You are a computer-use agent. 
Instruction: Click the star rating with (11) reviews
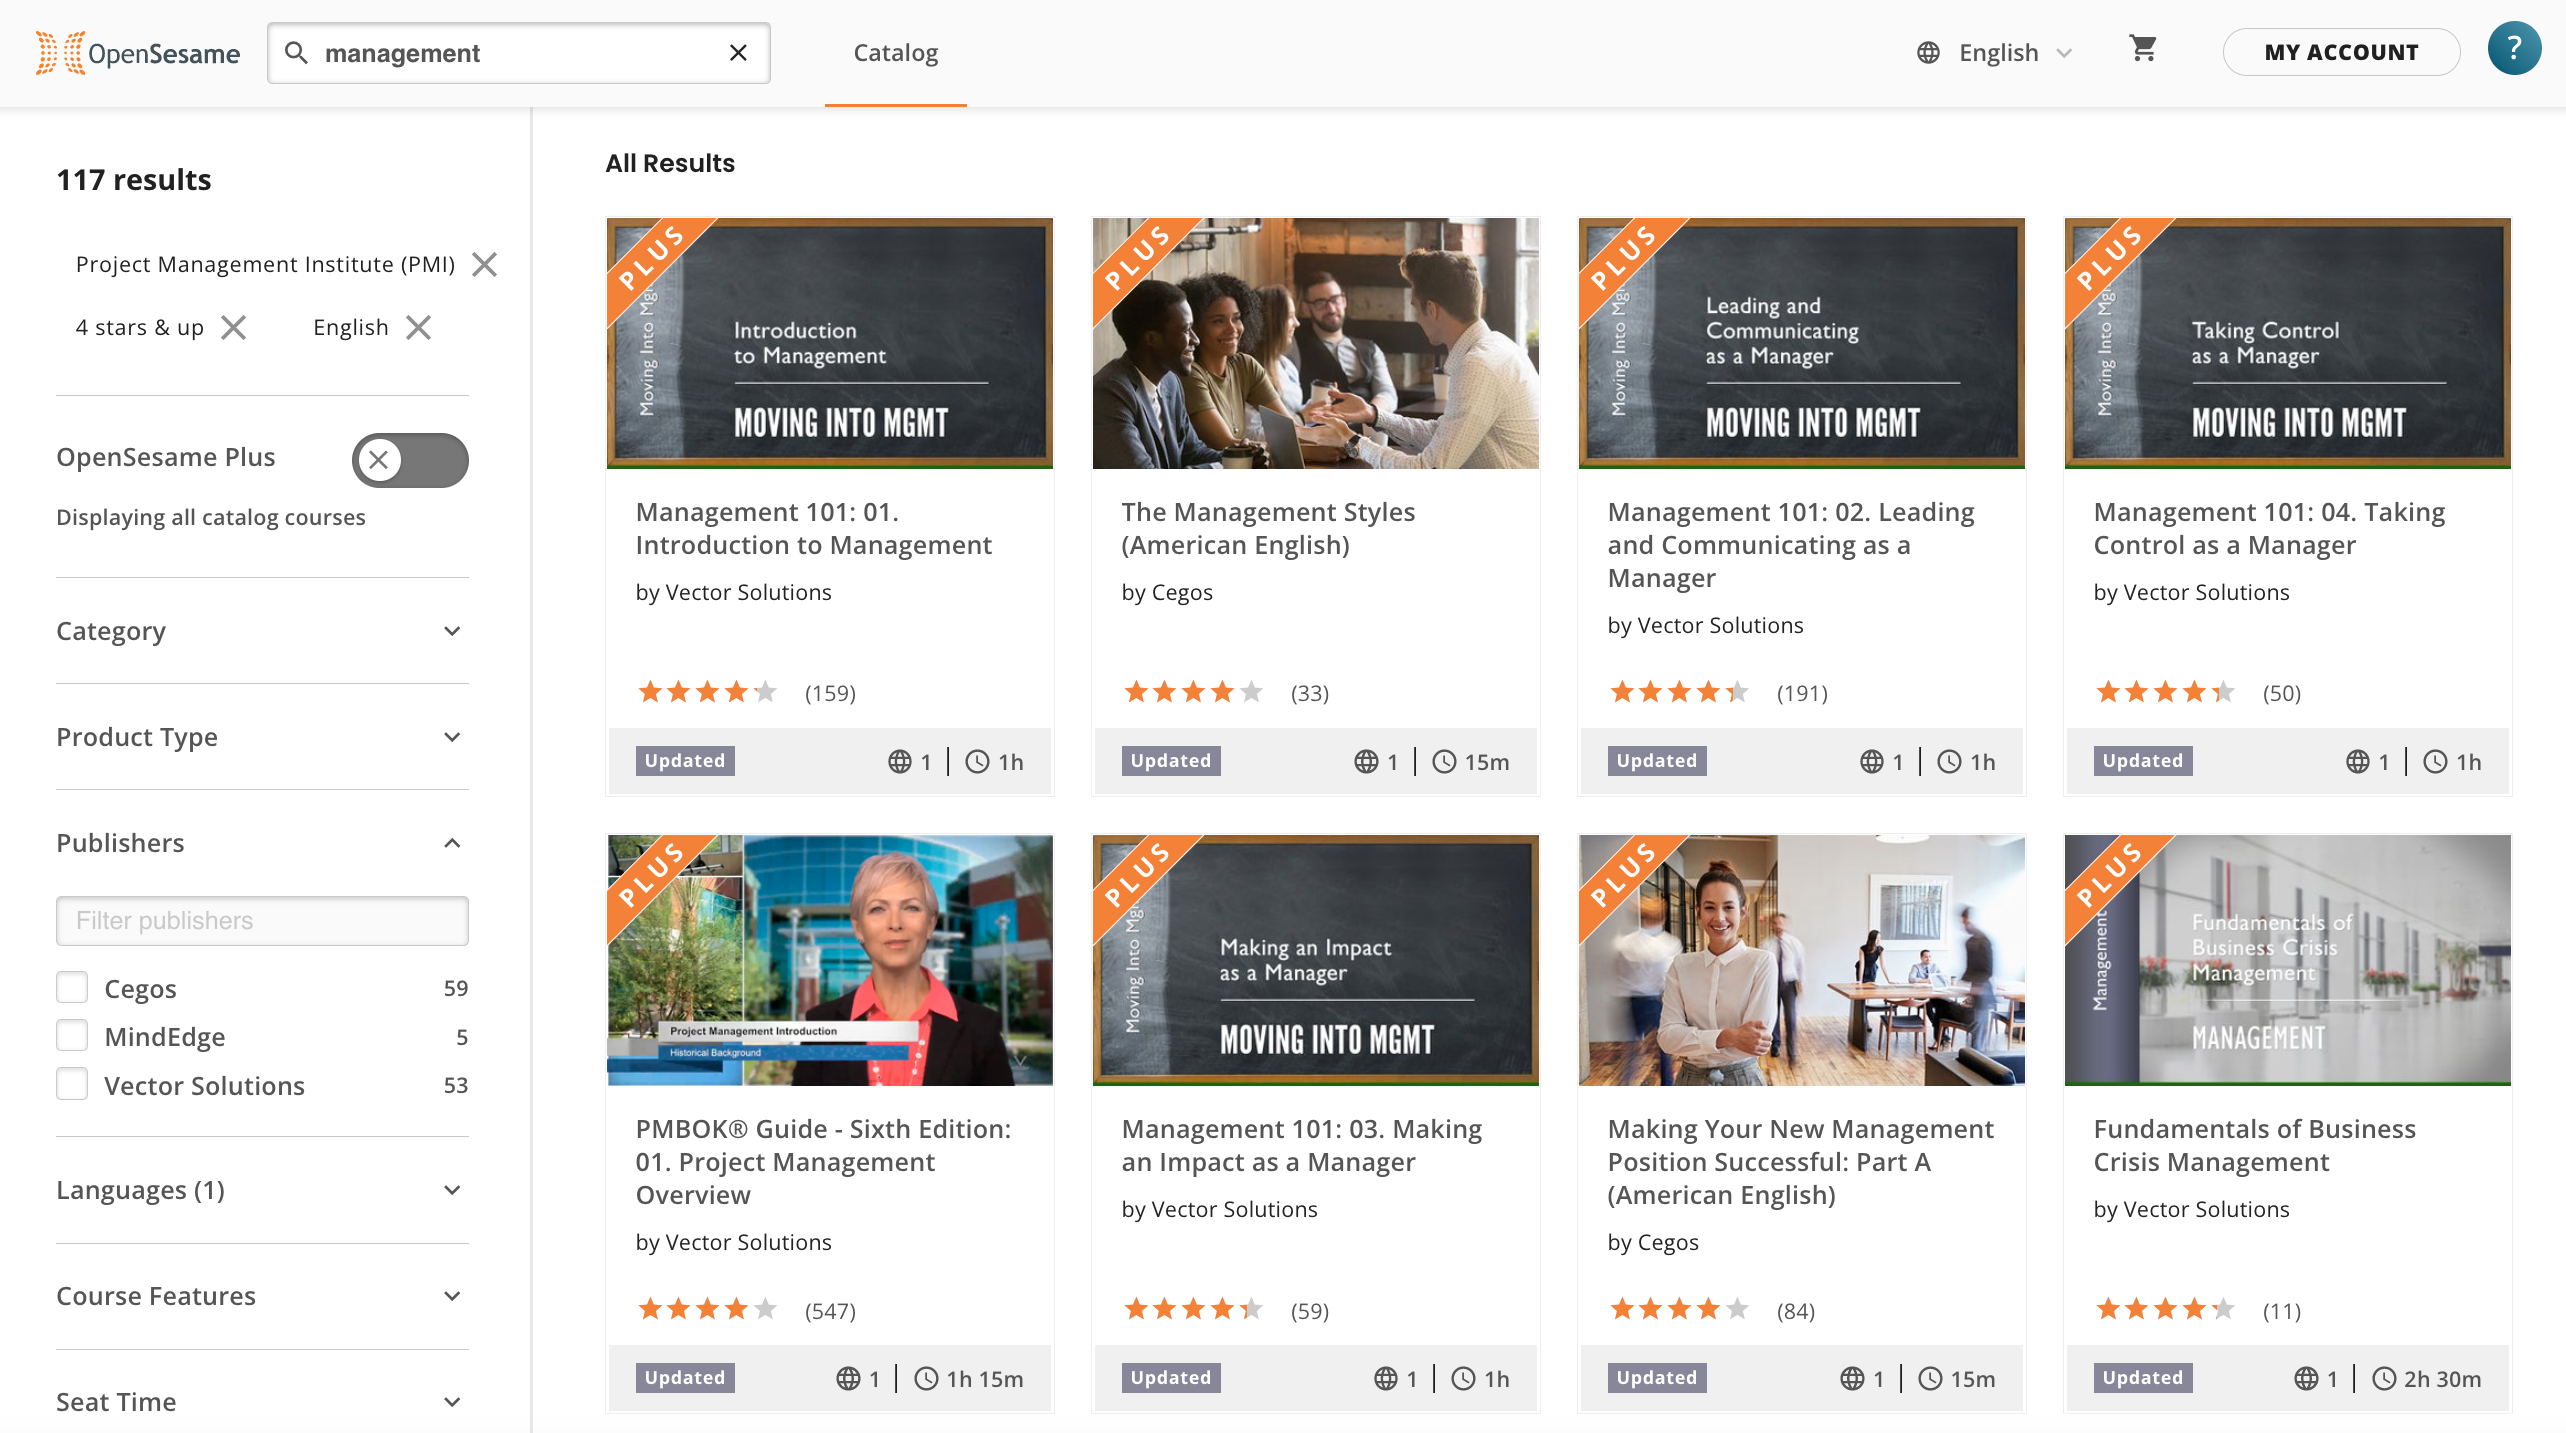pos(2165,1309)
